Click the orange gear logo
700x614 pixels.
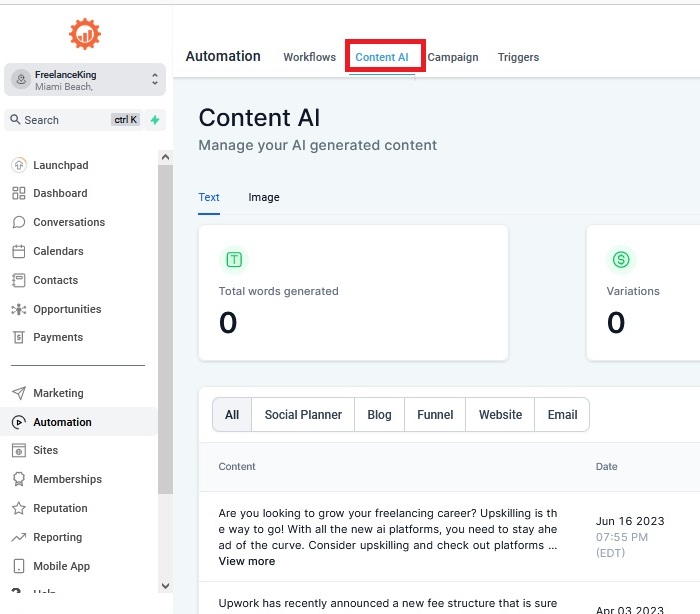pos(84,34)
